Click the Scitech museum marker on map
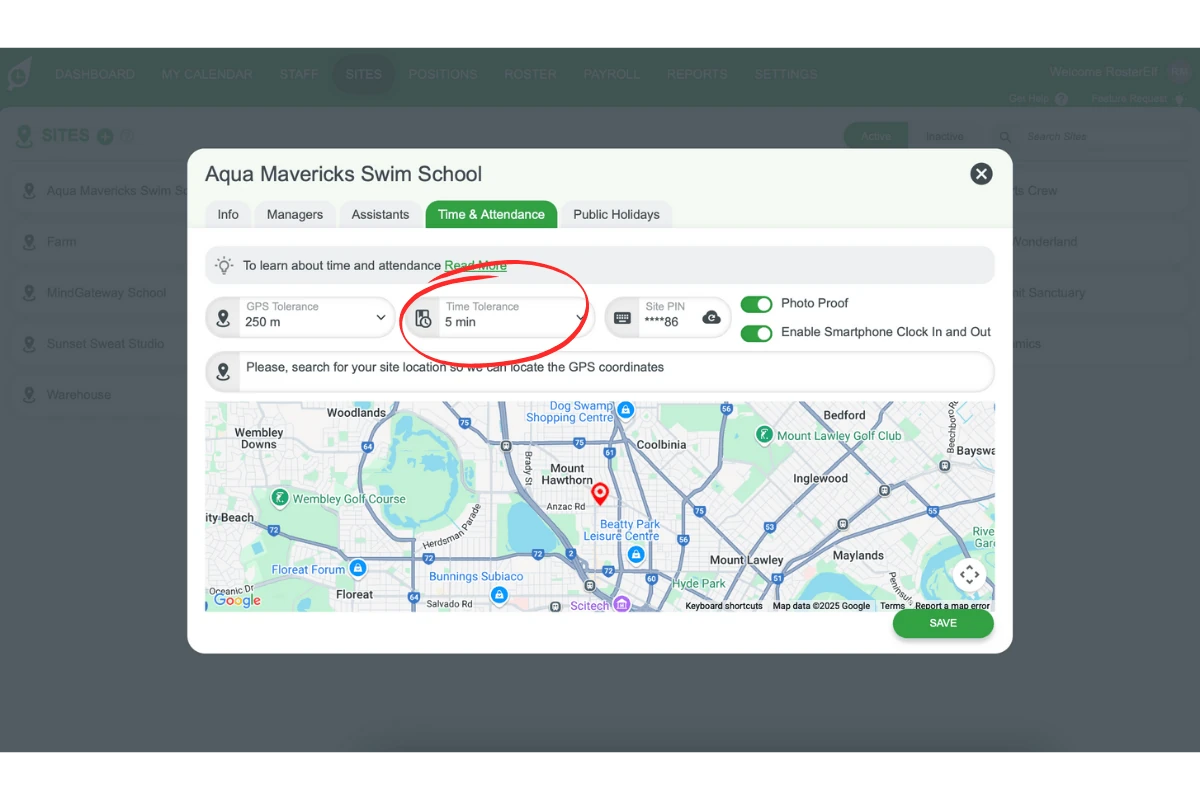The image size is (1200, 800). [x=621, y=604]
